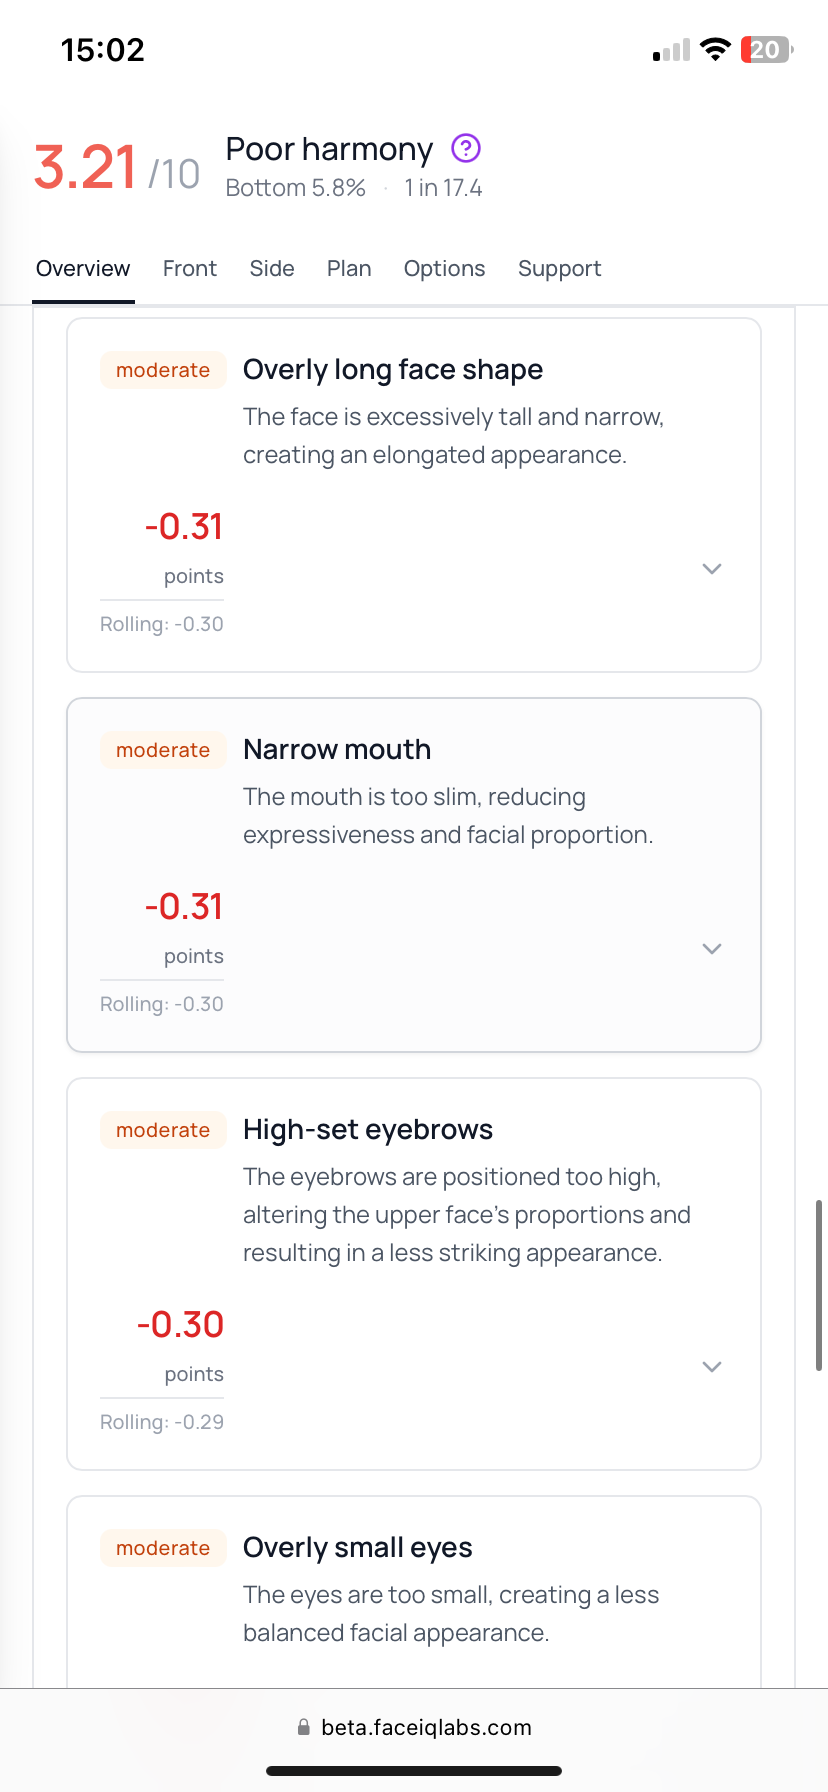Tap the cellular signal bars icon

671,51
